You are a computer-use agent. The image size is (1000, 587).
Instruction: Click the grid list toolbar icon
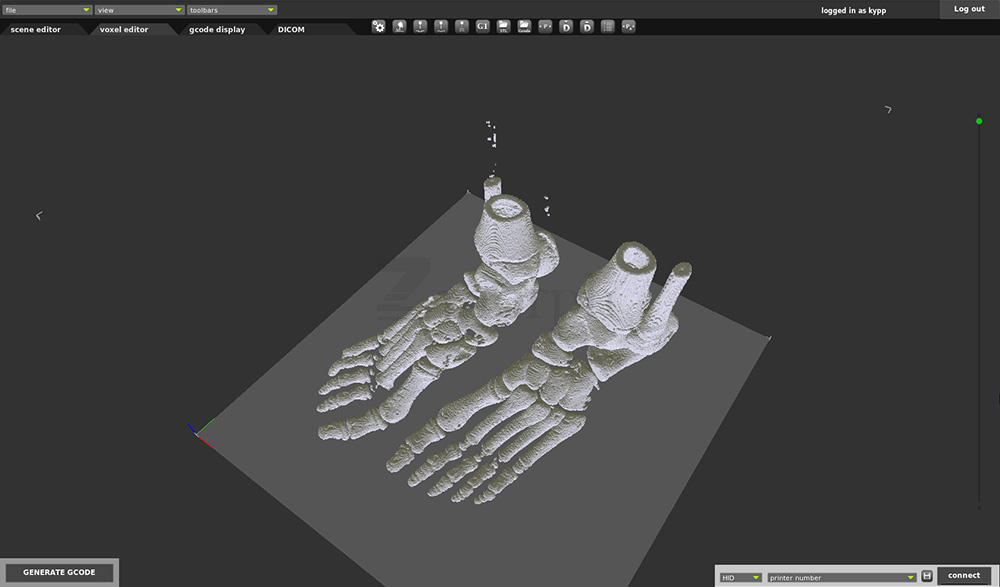point(607,27)
